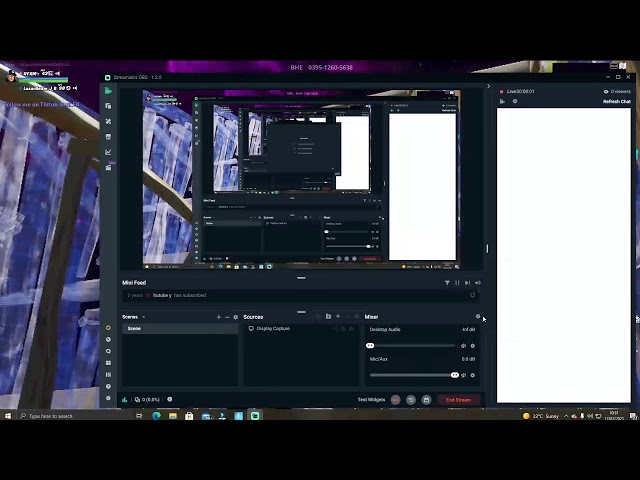Click the Refresh Chat link

click(x=617, y=101)
